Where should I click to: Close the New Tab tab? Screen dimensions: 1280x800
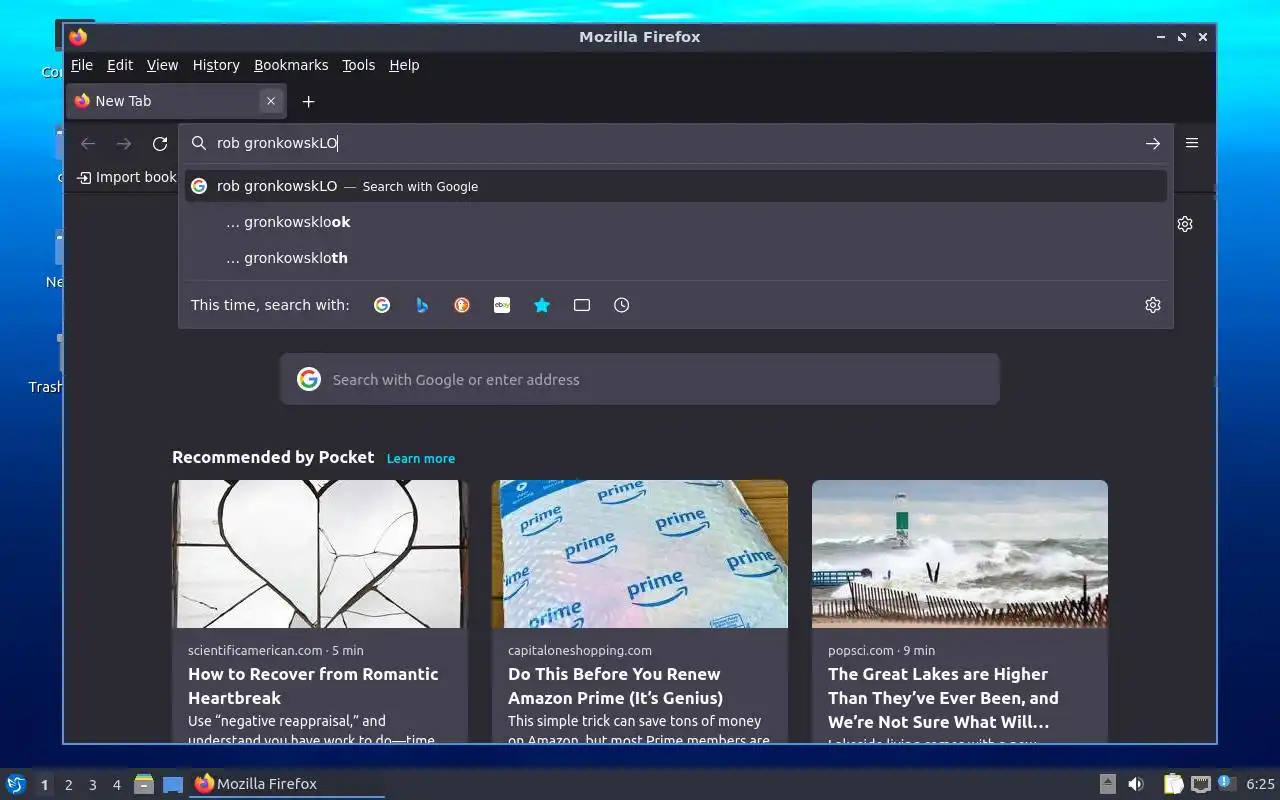(x=270, y=101)
